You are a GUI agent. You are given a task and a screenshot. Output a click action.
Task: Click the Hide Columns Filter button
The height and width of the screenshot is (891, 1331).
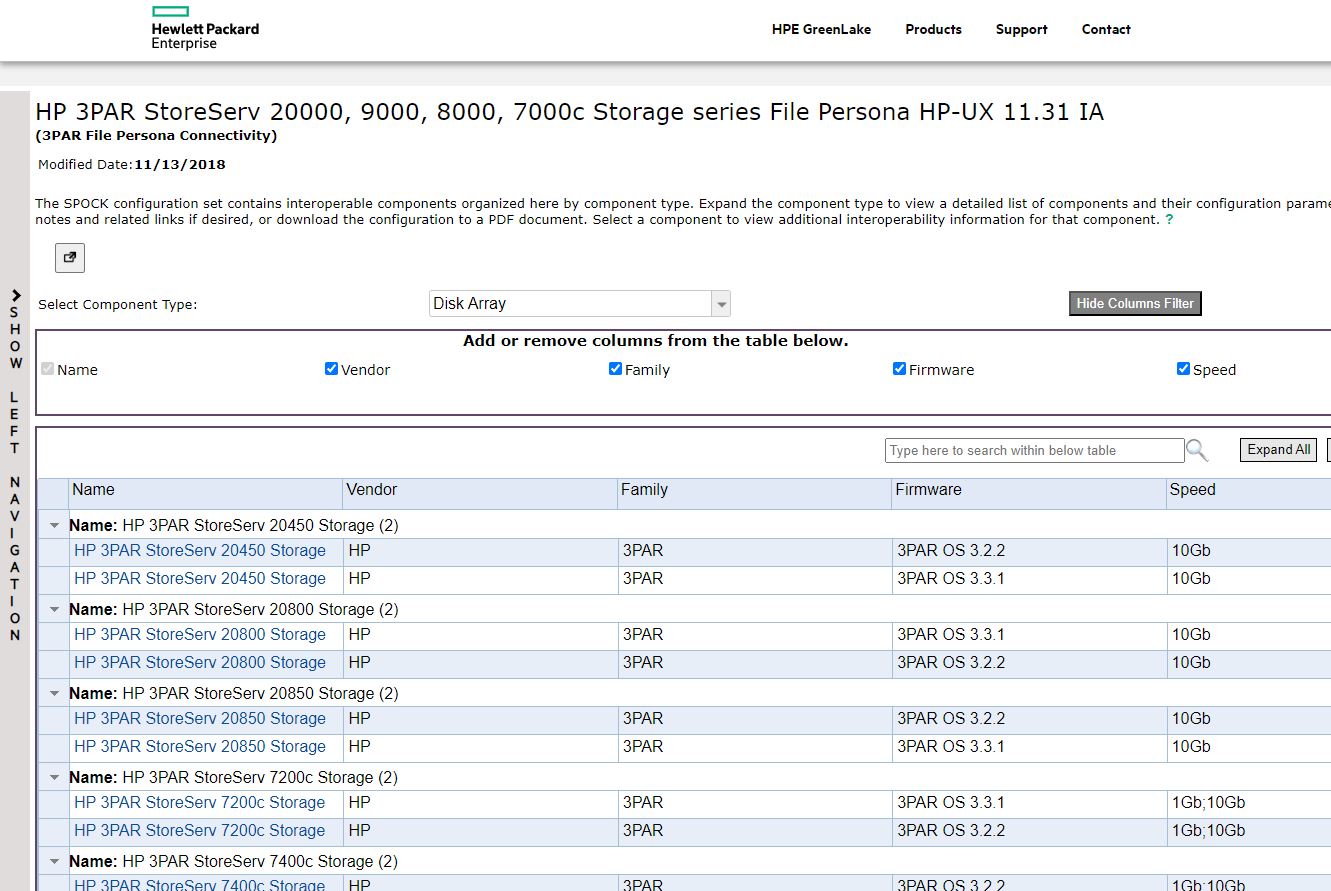click(1135, 304)
